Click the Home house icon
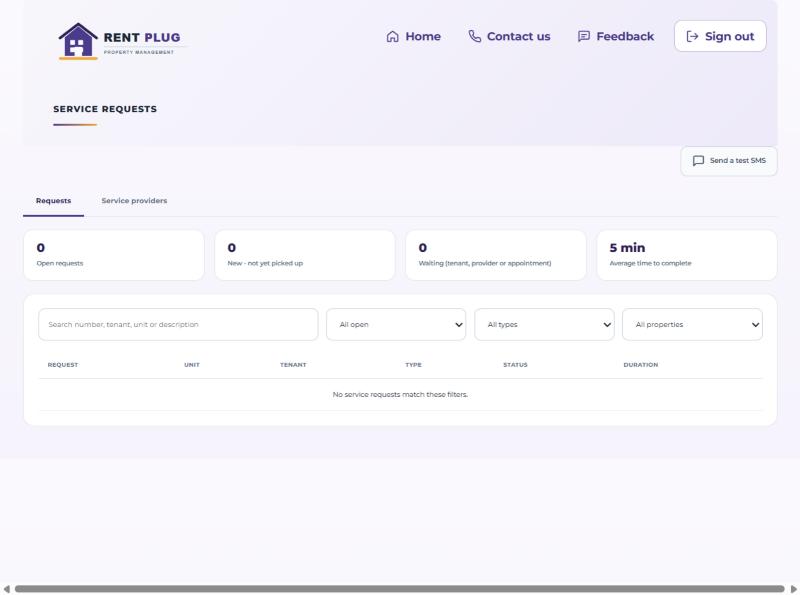Screen dimensions: 800x595 click(x=392, y=37)
